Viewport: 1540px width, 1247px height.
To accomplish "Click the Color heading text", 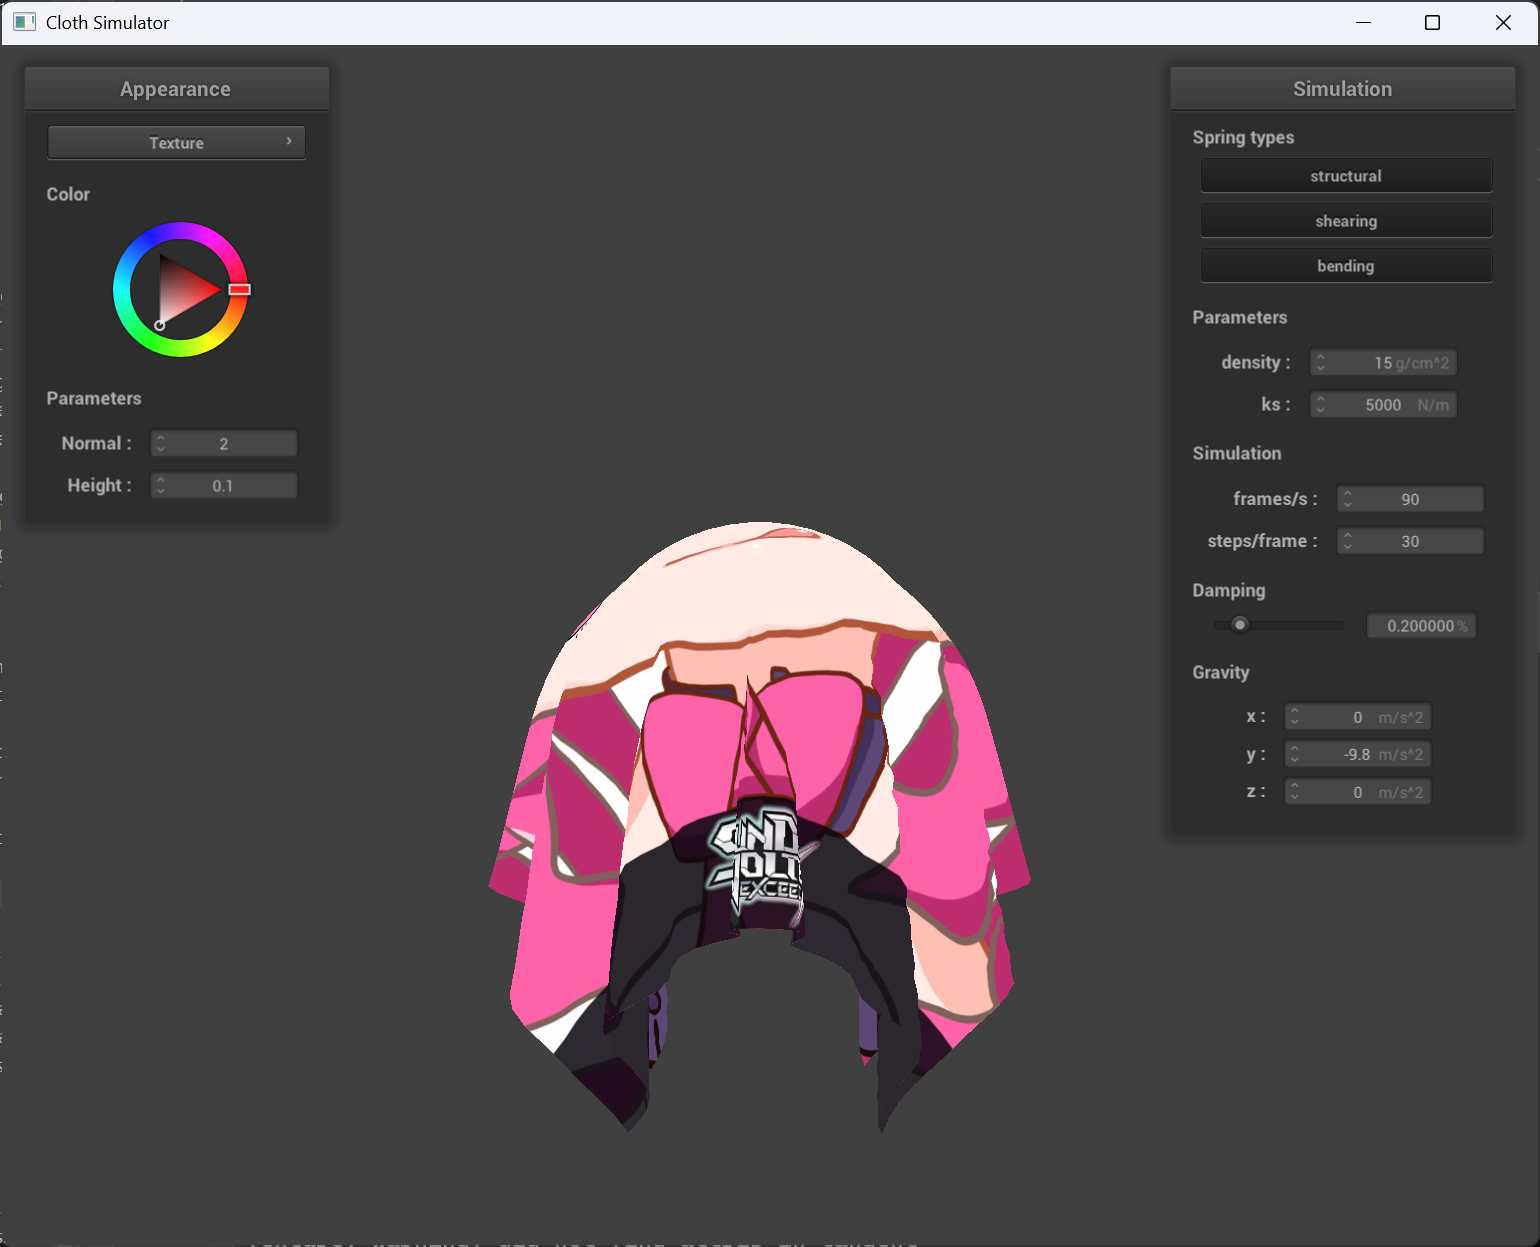I will (x=68, y=194).
